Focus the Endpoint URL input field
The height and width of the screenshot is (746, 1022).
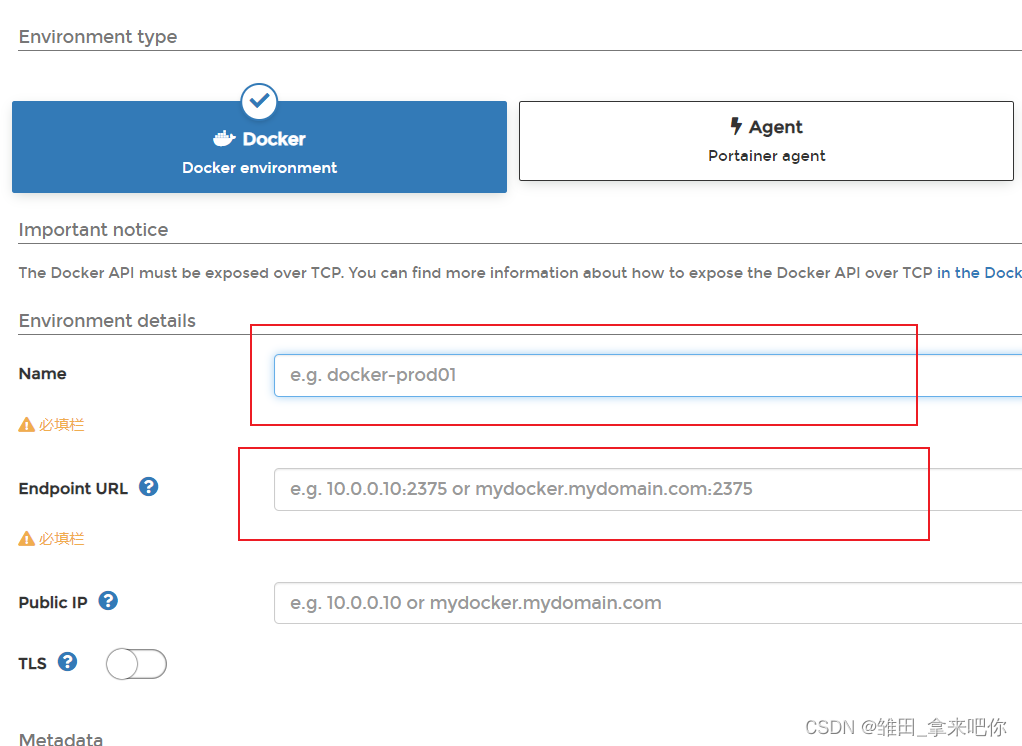[648, 489]
